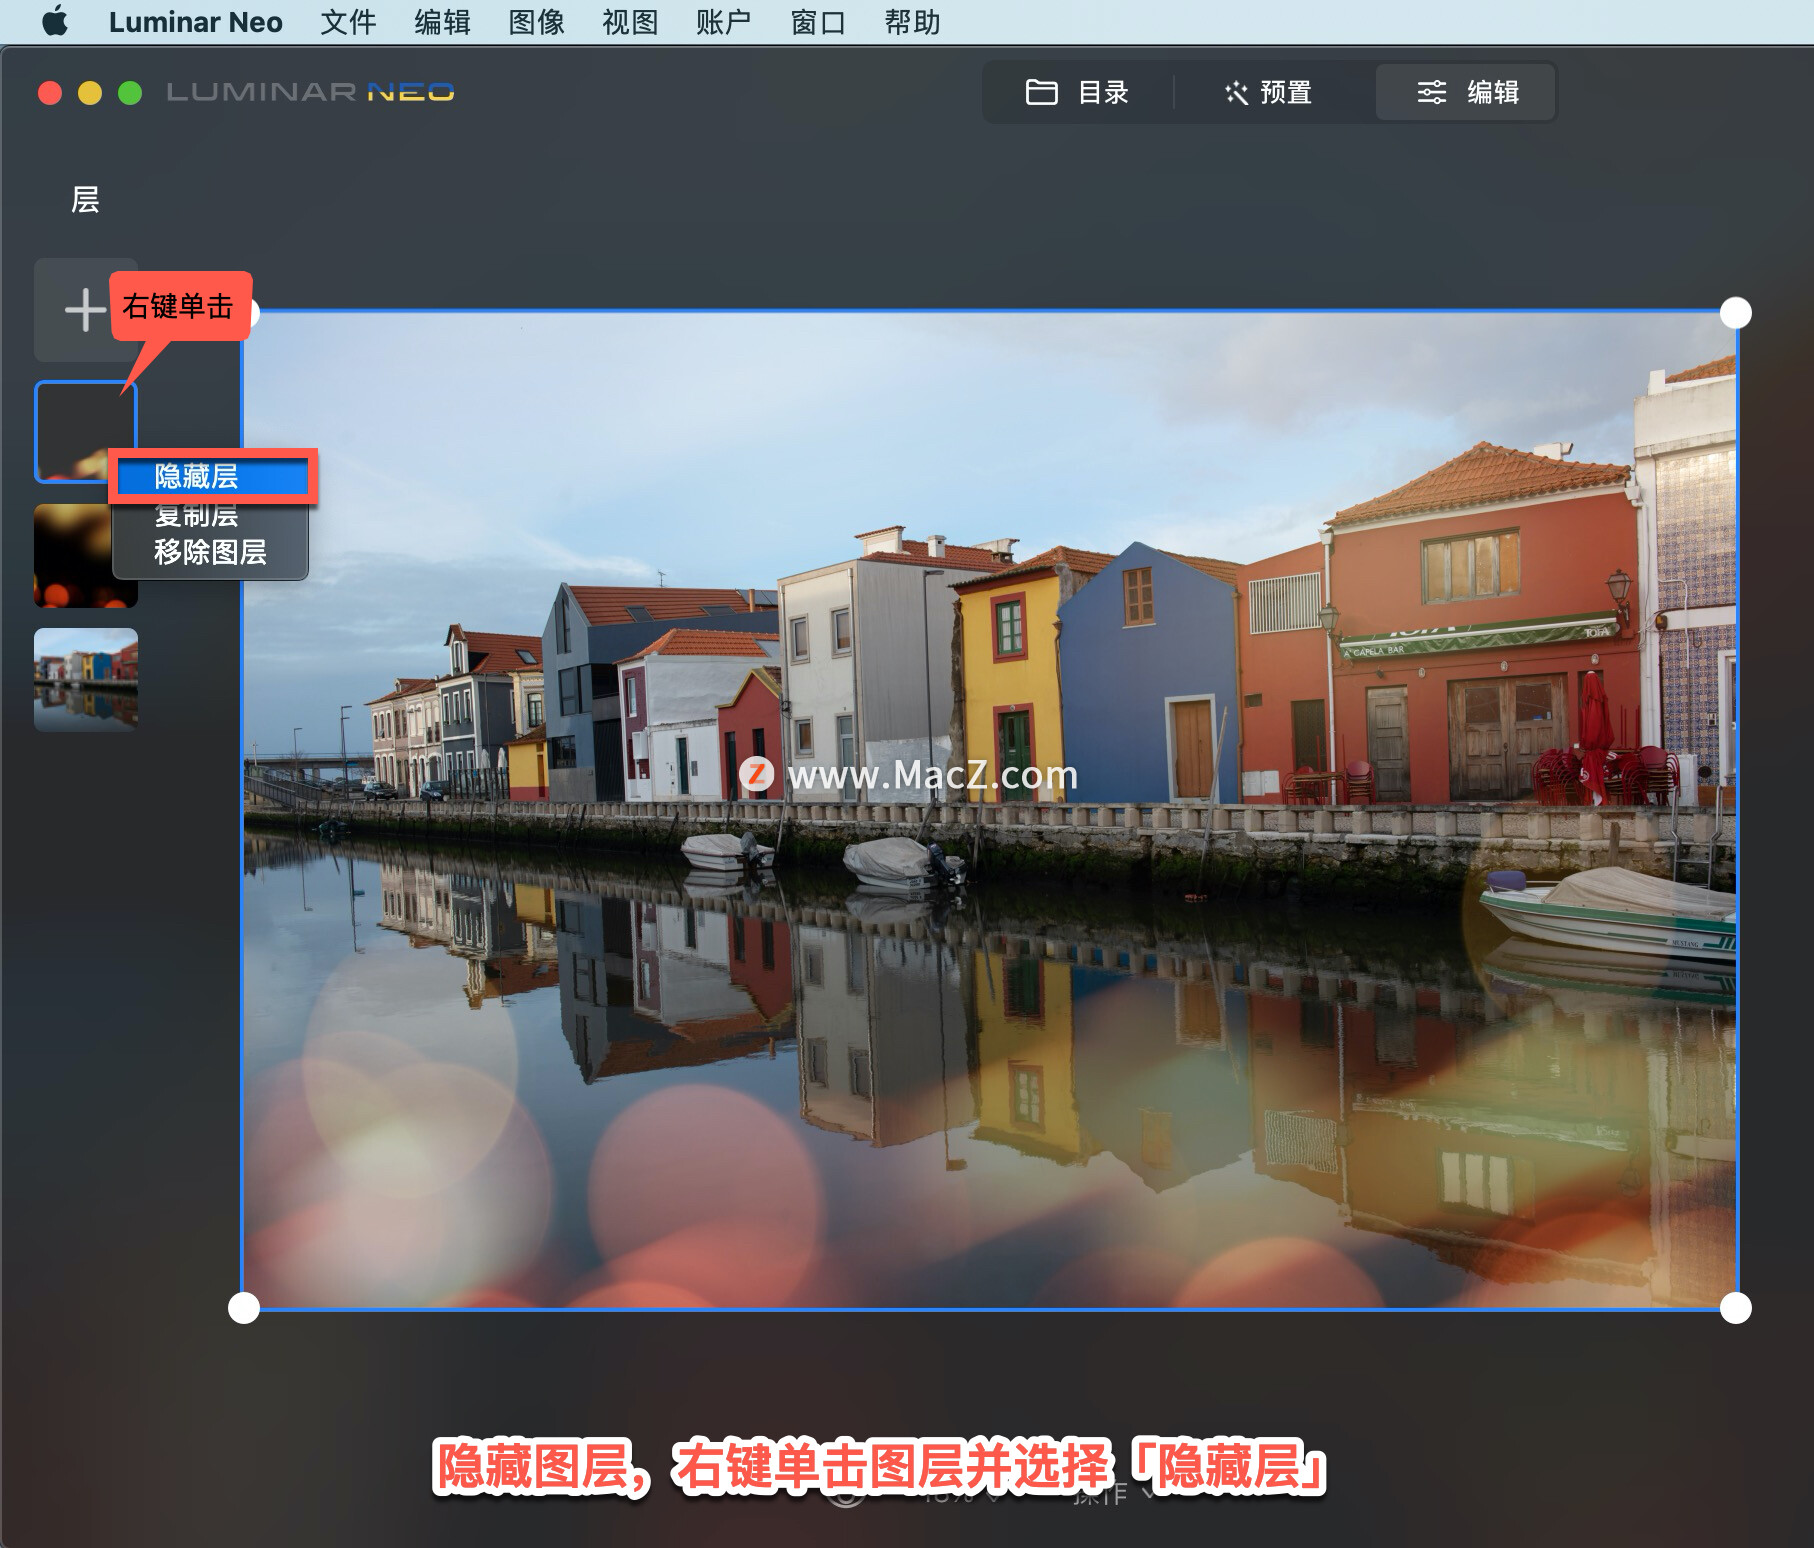The height and width of the screenshot is (1548, 1814).
Task: Minimize the window with yellow button
Action: [x=90, y=93]
